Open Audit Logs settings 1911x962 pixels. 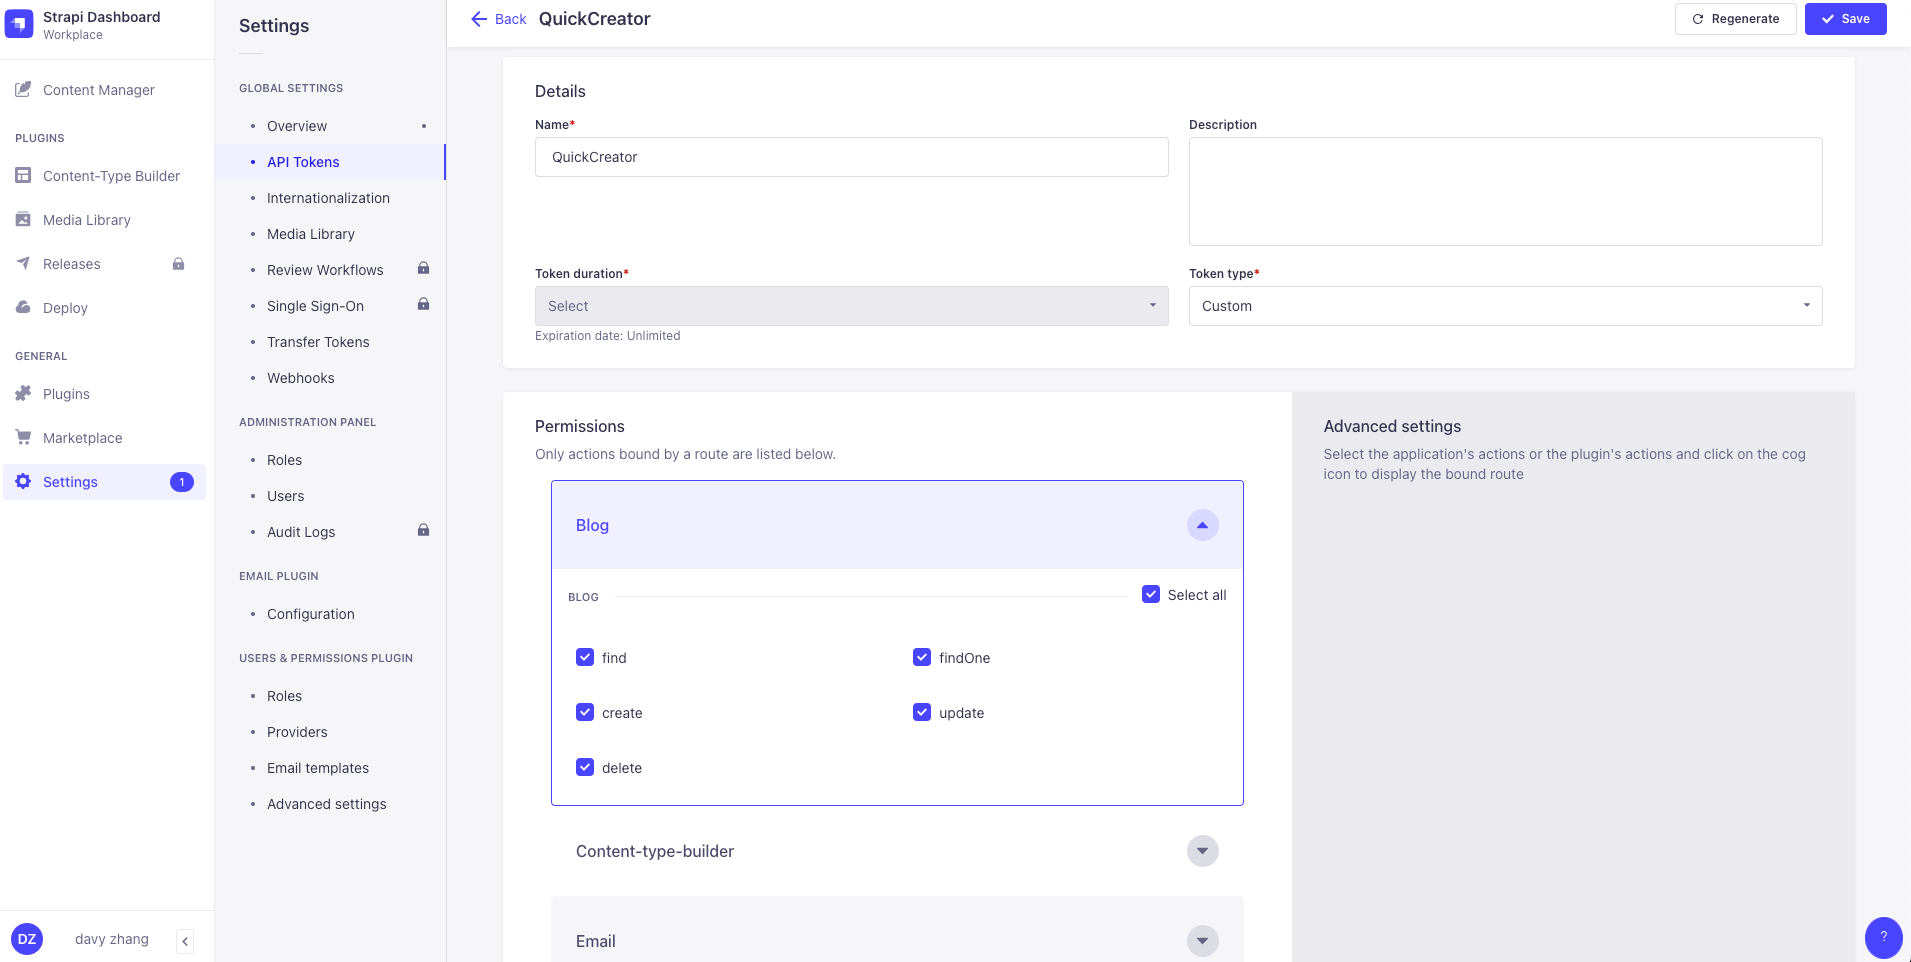301,532
